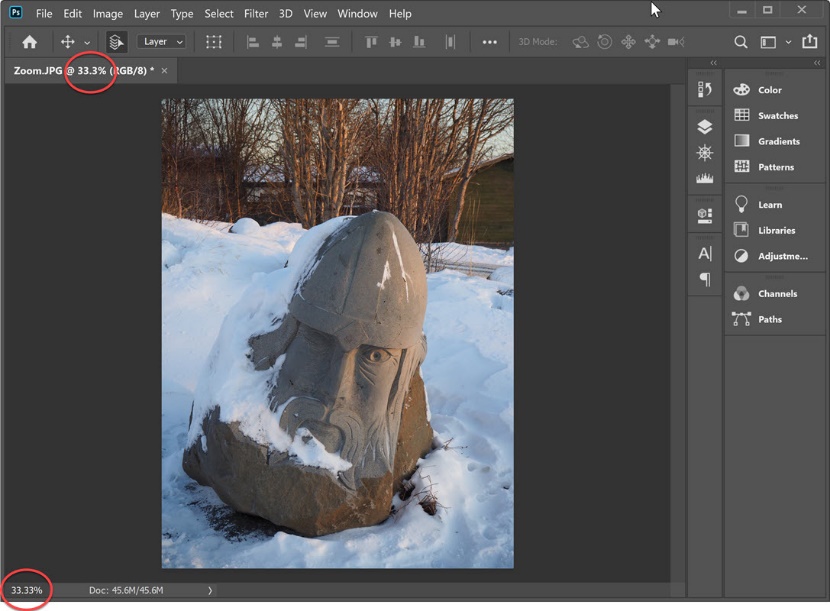Screen dimensions: 830x611
Task: Click the Share image icon
Action: pyautogui.click(x=810, y=41)
